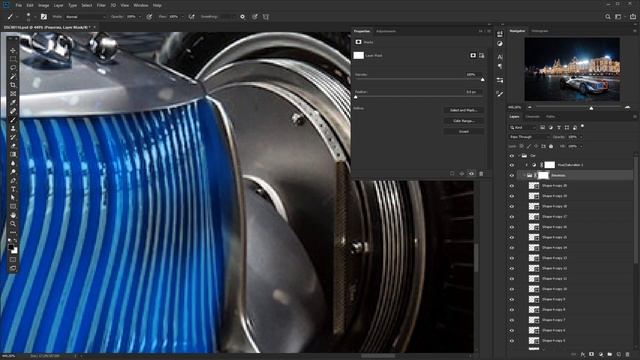Select the Zoom tool
The width and height of the screenshot is (640, 360).
tap(13, 223)
